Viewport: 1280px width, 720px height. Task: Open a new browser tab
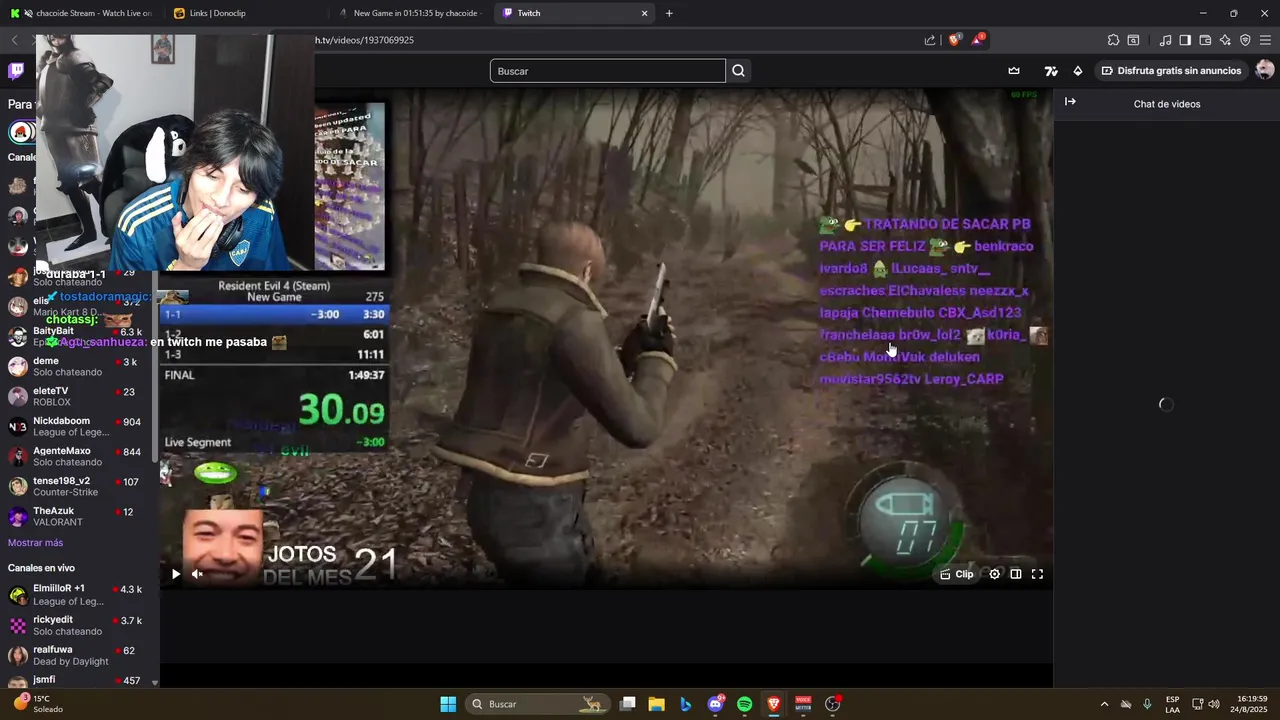click(x=669, y=13)
